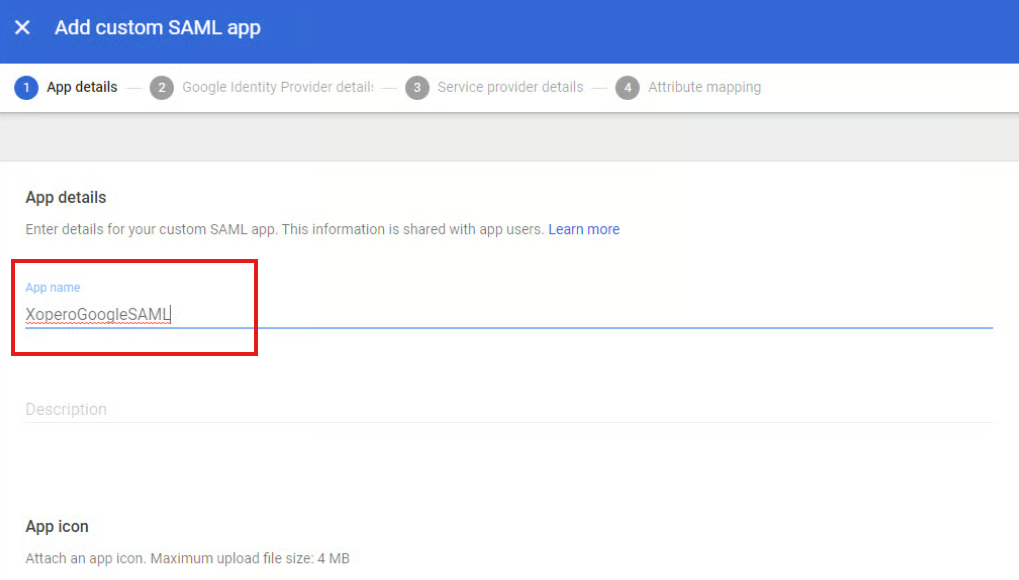Click the Add custom SAML app title
The image size is (1019, 580).
pyautogui.click(x=158, y=28)
